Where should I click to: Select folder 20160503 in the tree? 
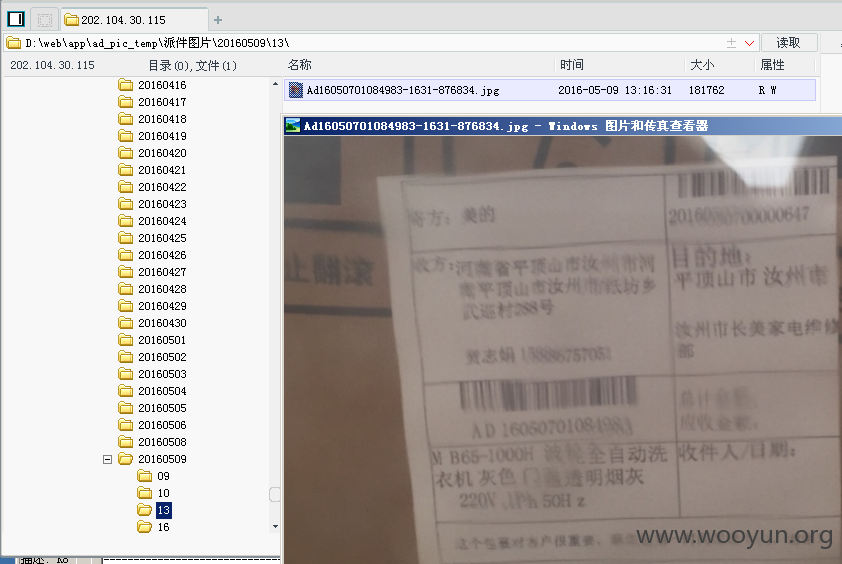(x=162, y=374)
